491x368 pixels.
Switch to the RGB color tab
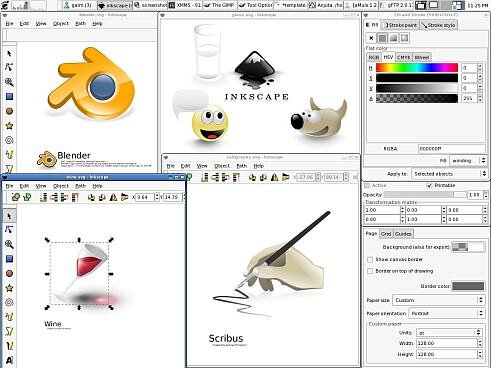(374, 57)
